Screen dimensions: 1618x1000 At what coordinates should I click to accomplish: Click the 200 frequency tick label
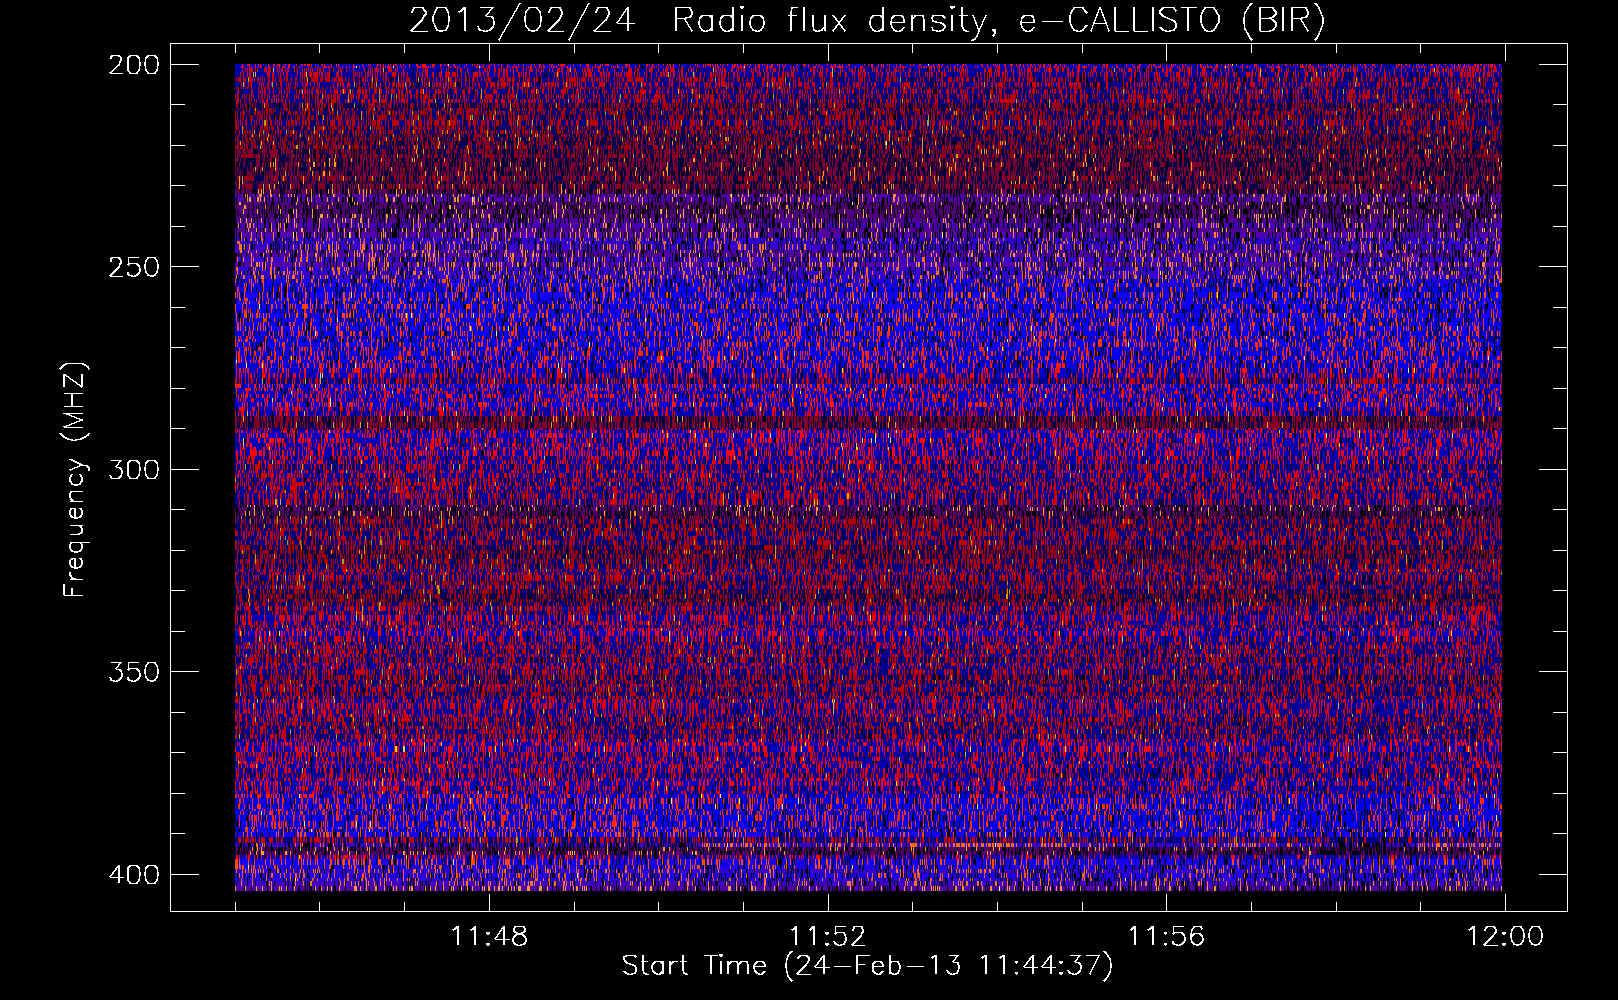tap(134, 65)
